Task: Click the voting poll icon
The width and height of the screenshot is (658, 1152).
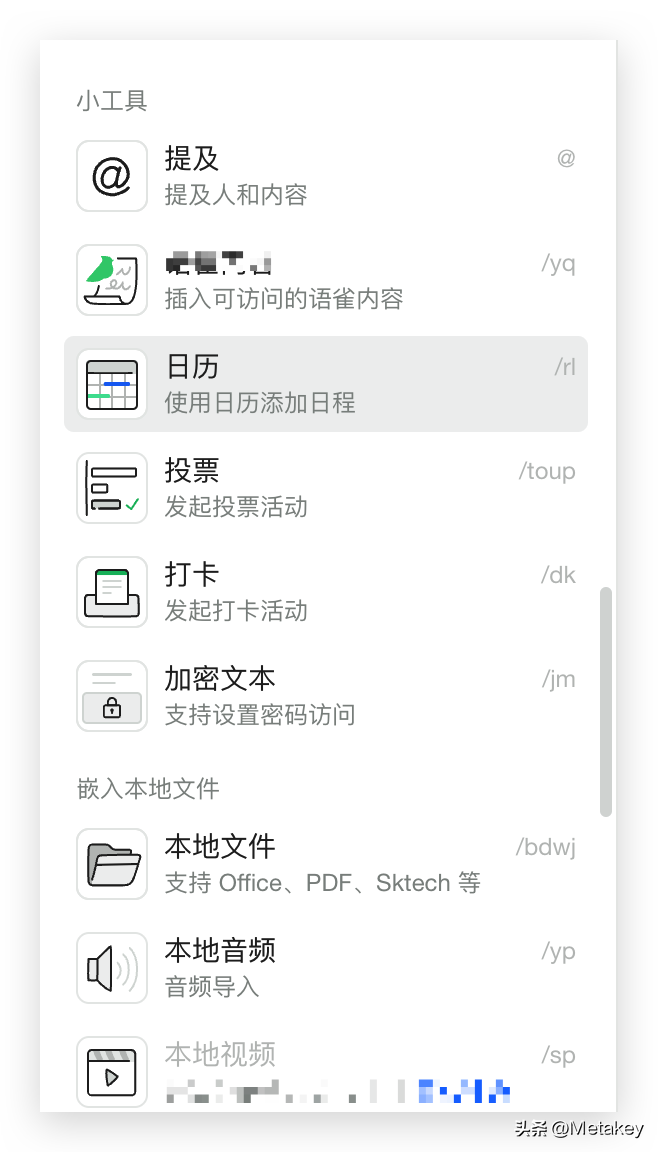Action: (x=112, y=488)
